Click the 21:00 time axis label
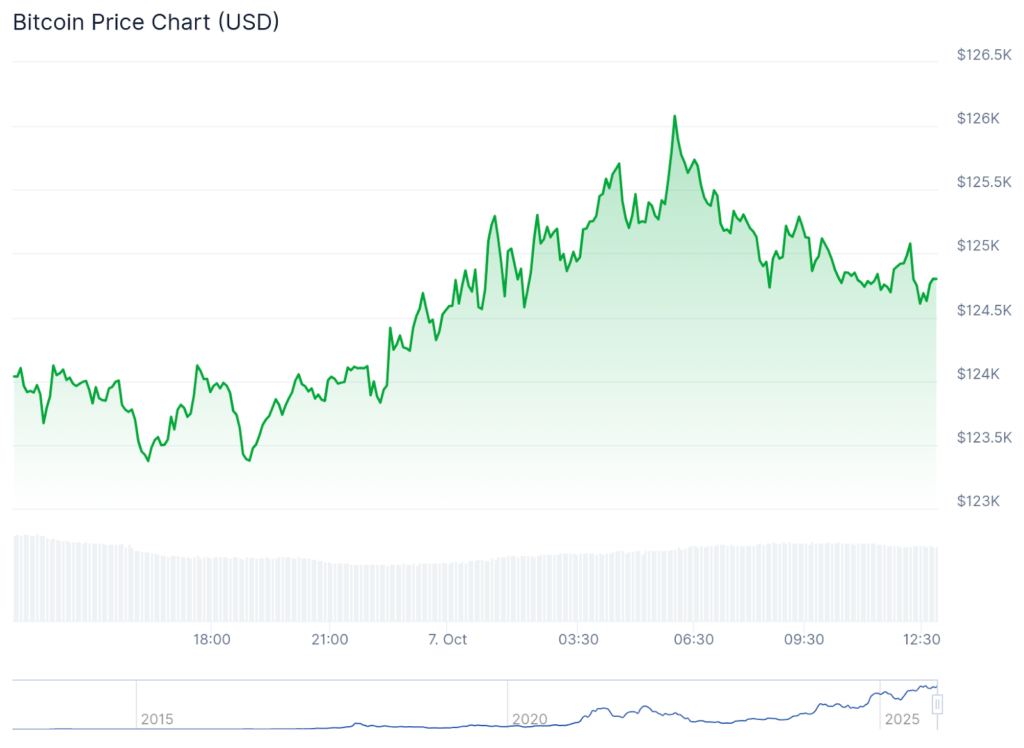This screenshot has width=1024, height=748. (x=329, y=640)
